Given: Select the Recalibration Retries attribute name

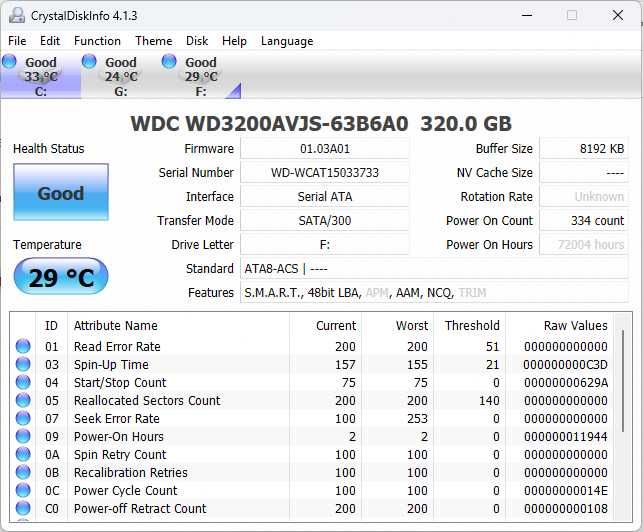Looking at the screenshot, I should [x=130, y=473].
